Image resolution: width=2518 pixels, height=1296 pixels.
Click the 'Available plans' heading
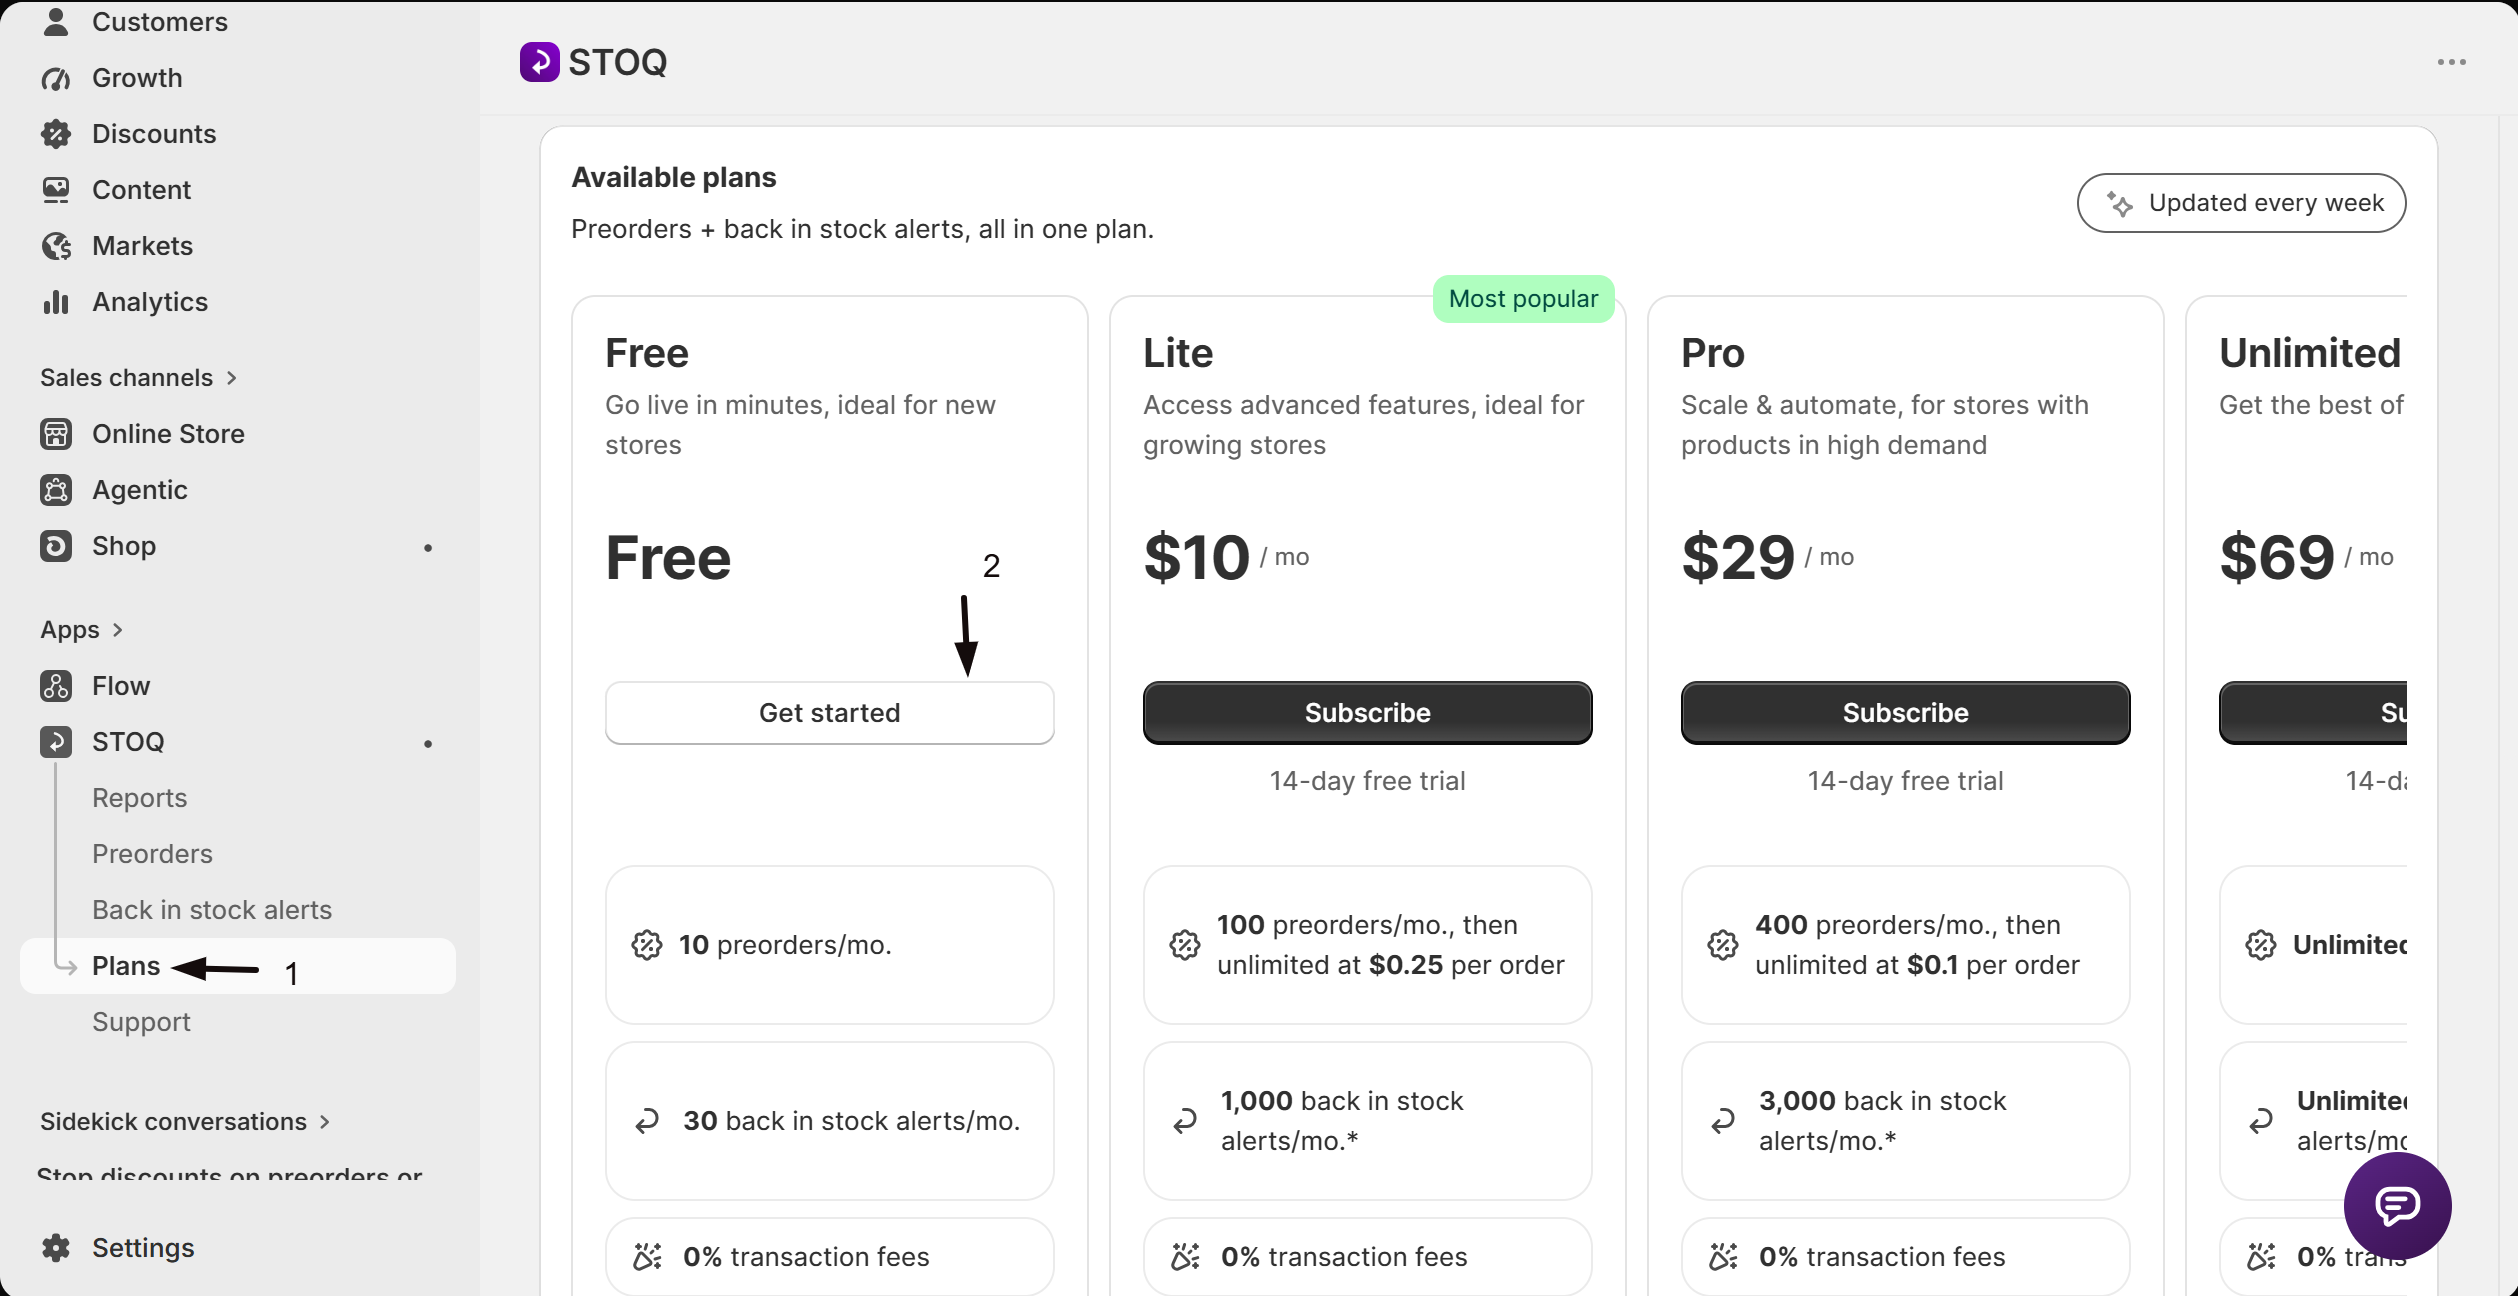674,177
